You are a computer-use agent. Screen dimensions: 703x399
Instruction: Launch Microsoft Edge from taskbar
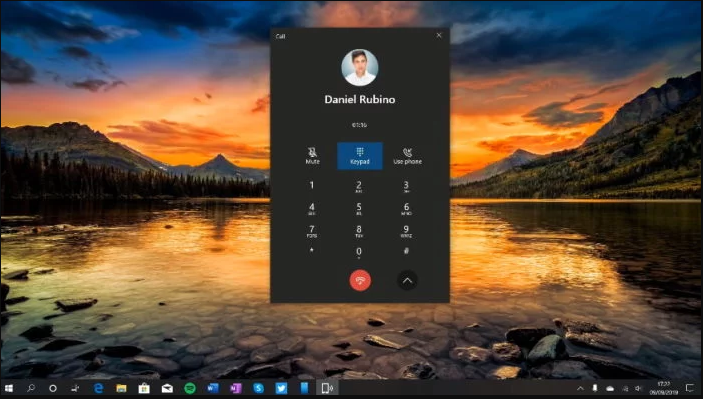tap(98, 388)
